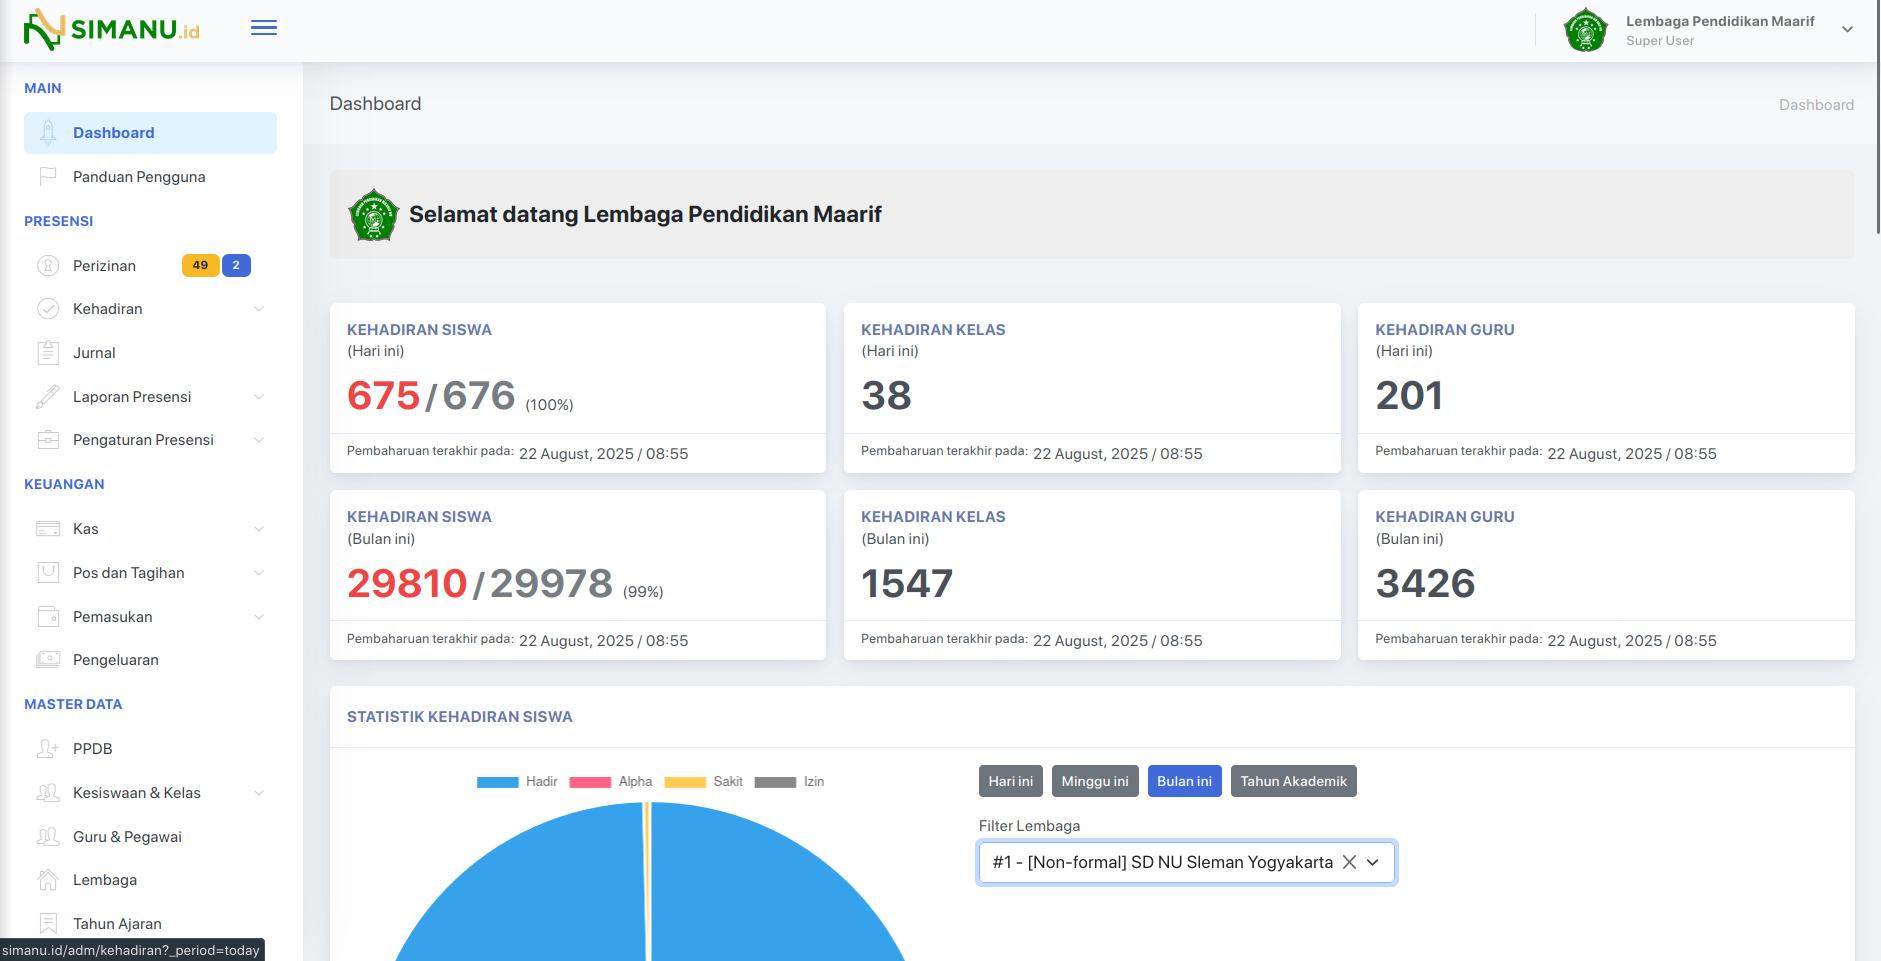The height and width of the screenshot is (961, 1881).
Task: Click the blue 2 Perizinan badge
Action: (236, 265)
